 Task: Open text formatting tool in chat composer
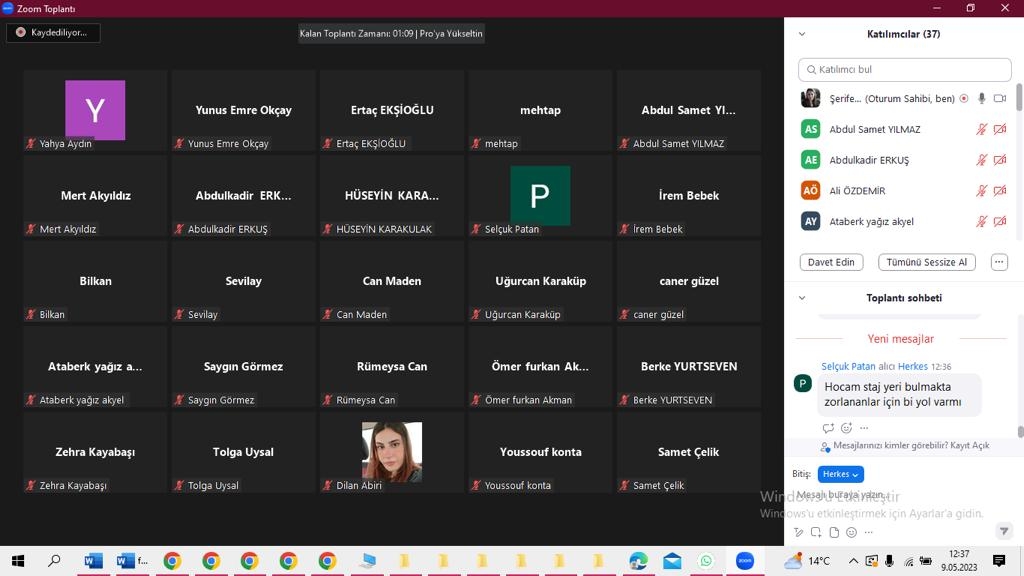tap(798, 532)
